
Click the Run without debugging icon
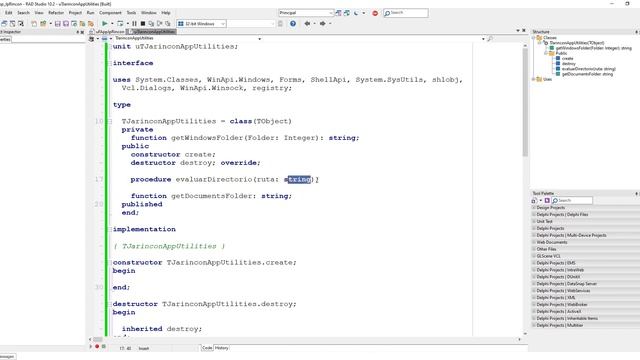[120, 24]
